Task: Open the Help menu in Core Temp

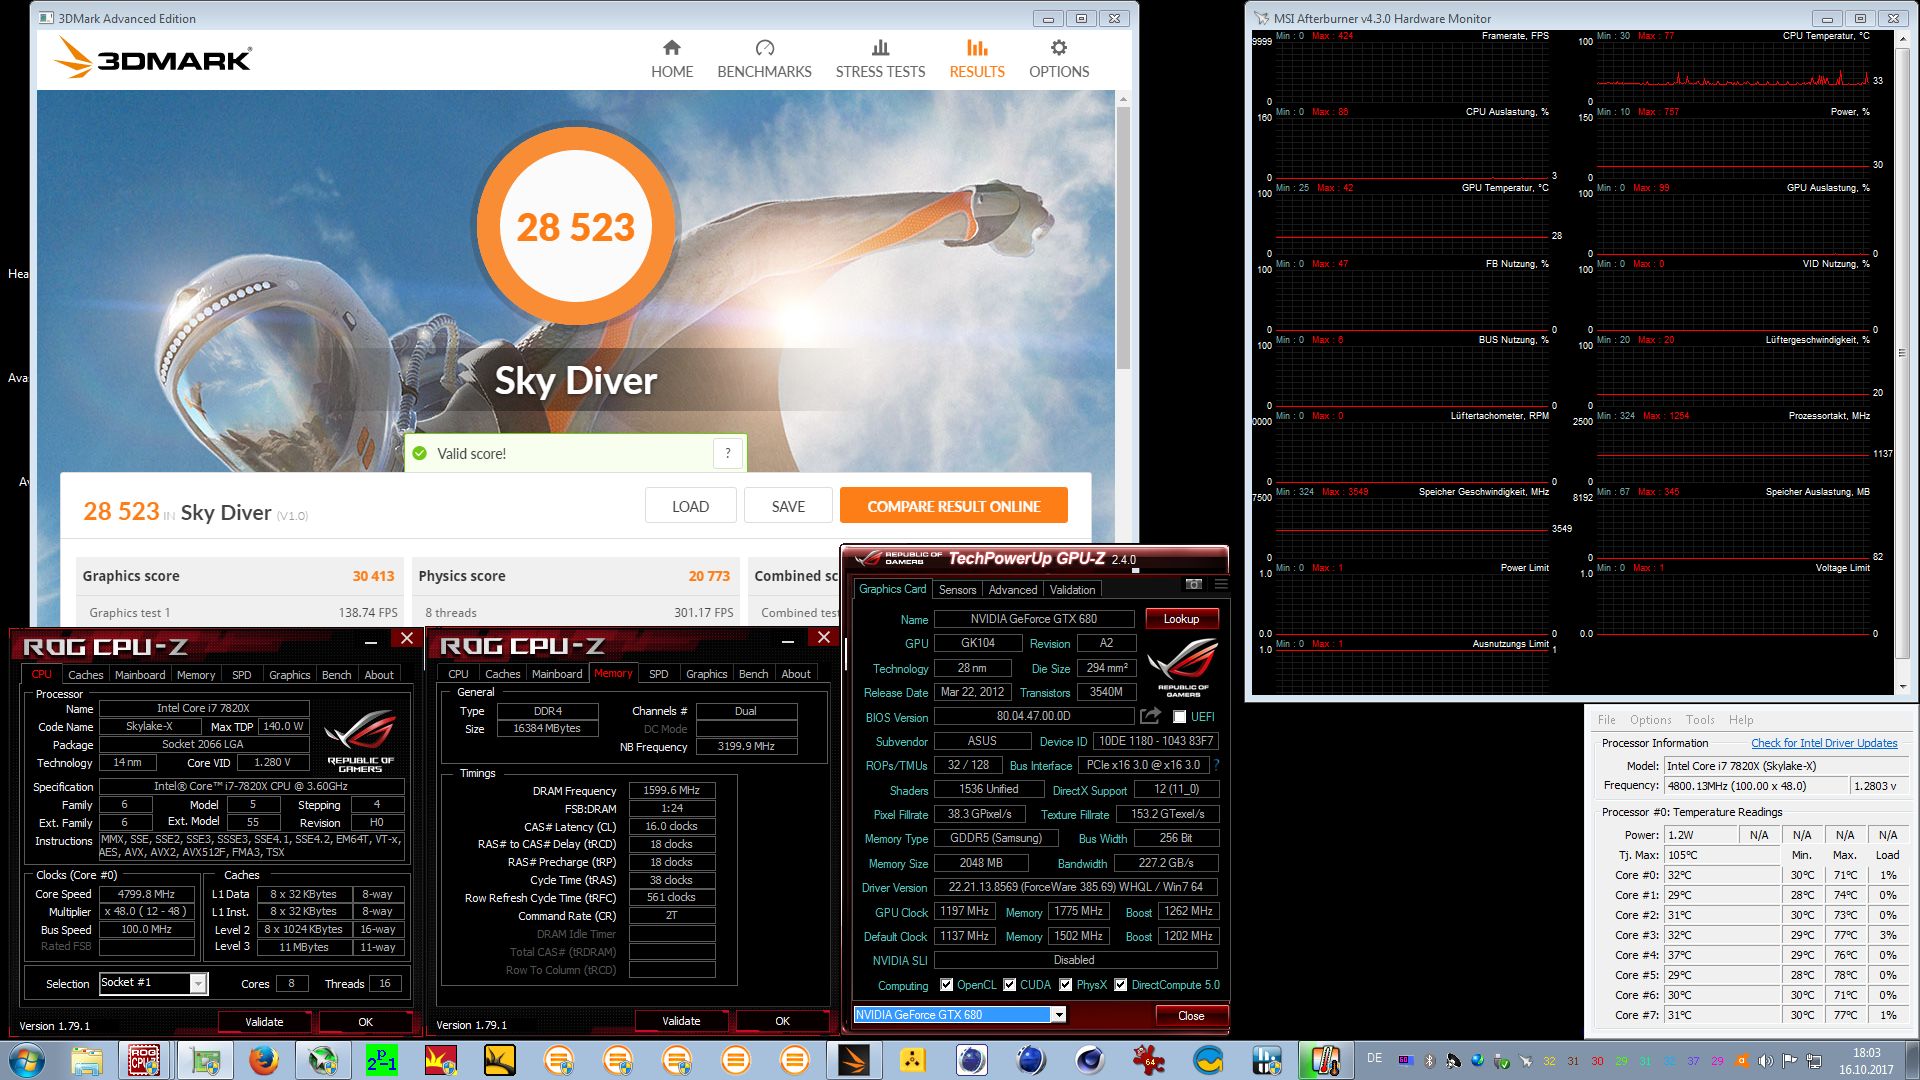Action: (1741, 720)
